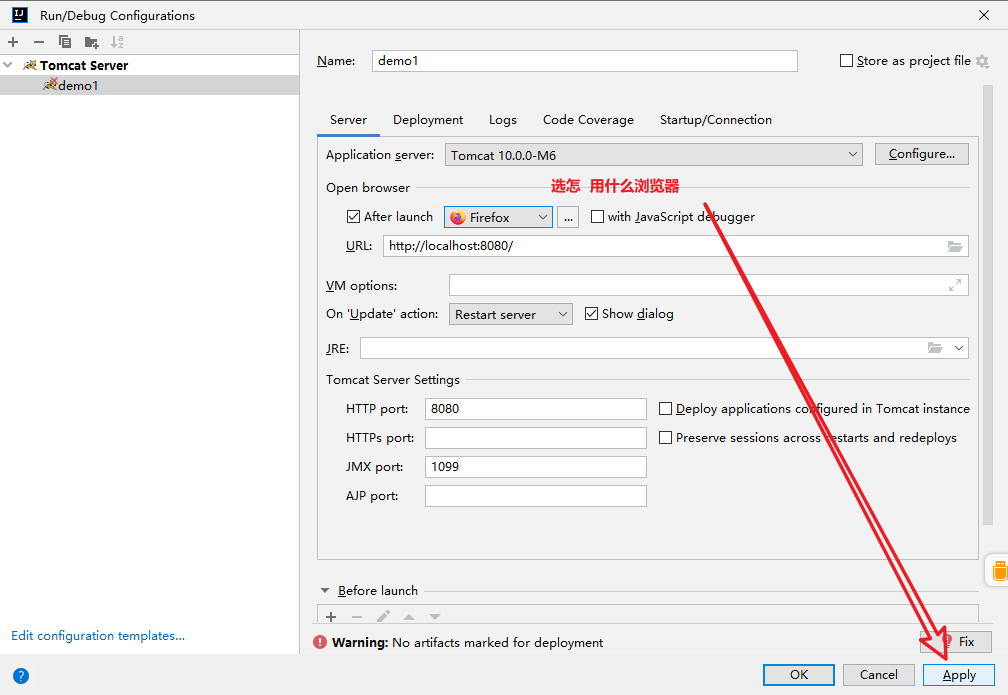
Task: Confirm with the OK button
Action: pos(798,674)
